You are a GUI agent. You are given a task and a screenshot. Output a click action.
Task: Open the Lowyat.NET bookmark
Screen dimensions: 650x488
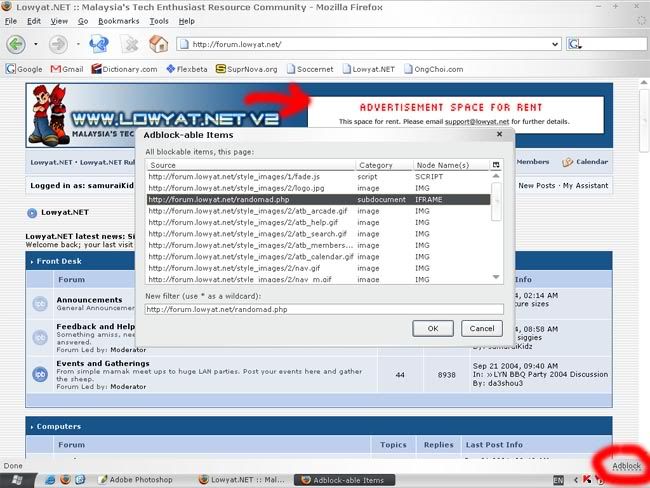pyautogui.click(x=369, y=69)
